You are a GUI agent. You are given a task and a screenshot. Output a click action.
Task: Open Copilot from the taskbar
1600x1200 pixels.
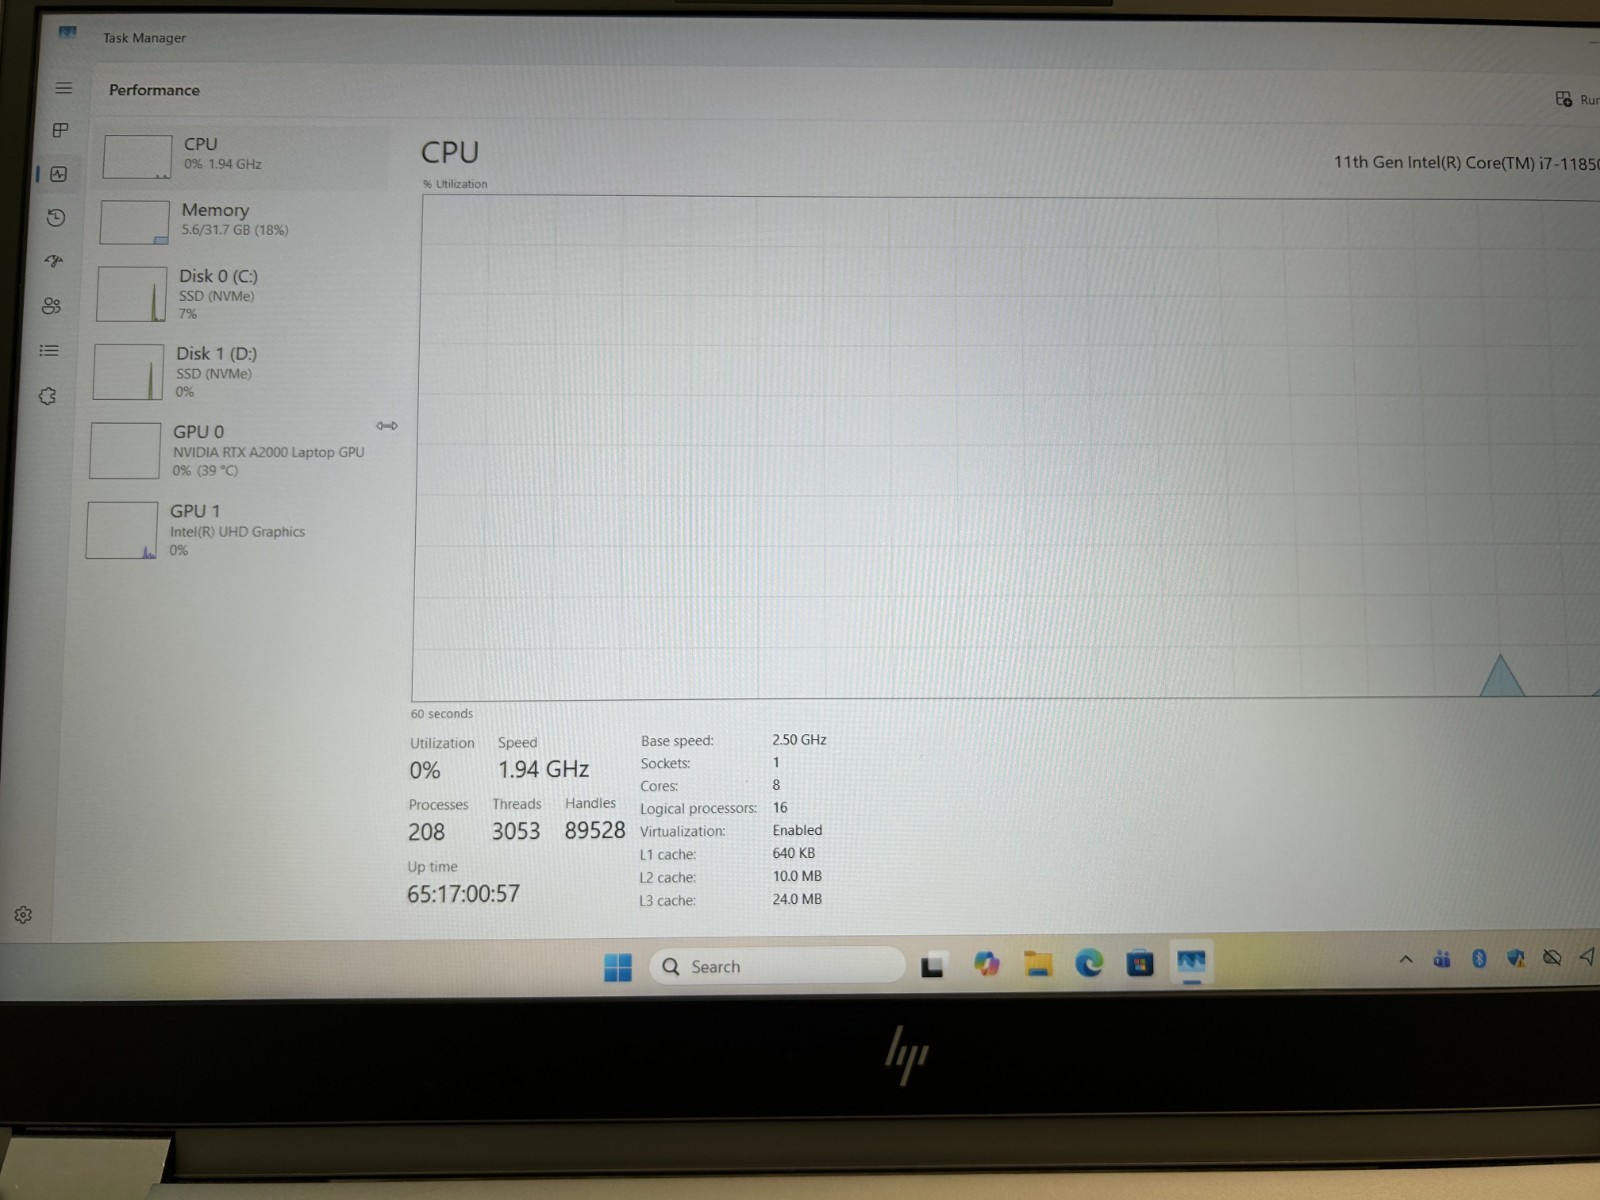click(987, 964)
